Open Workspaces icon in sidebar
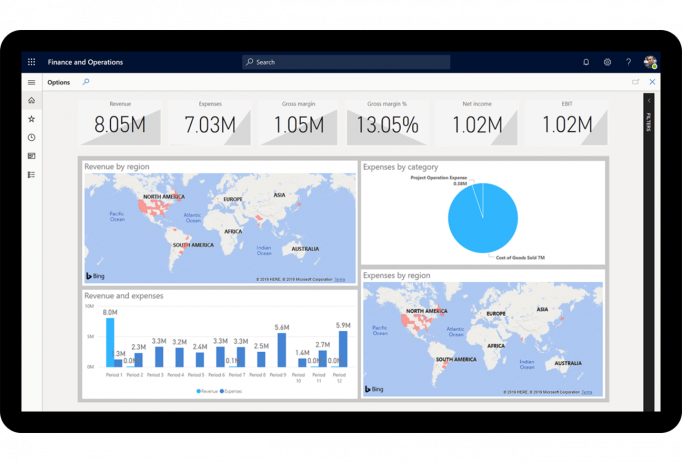682x463 pixels. [31, 156]
